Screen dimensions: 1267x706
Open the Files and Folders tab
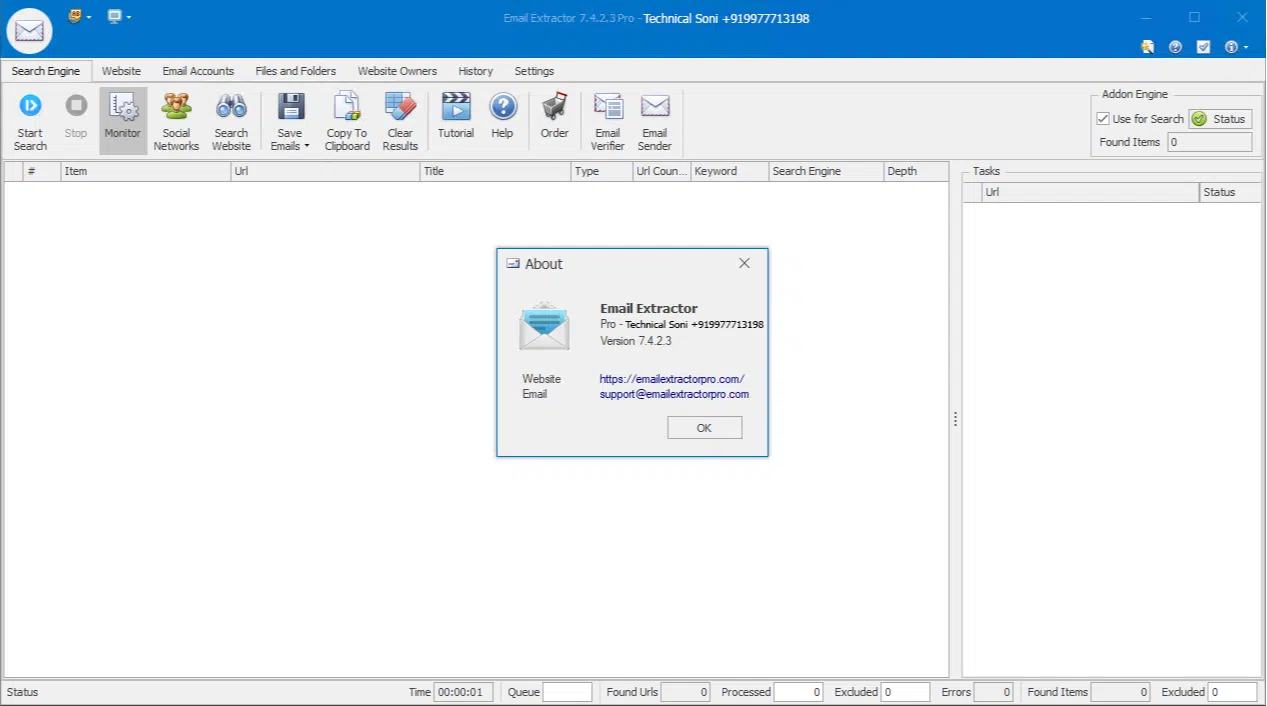click(x=295, y=71)
